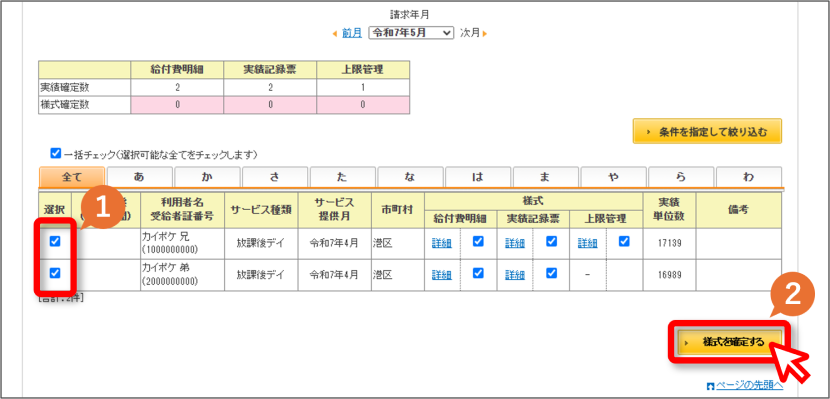830x399 pixels.
Task: Click the ページの先頭へ link
Action: (749, 385)
